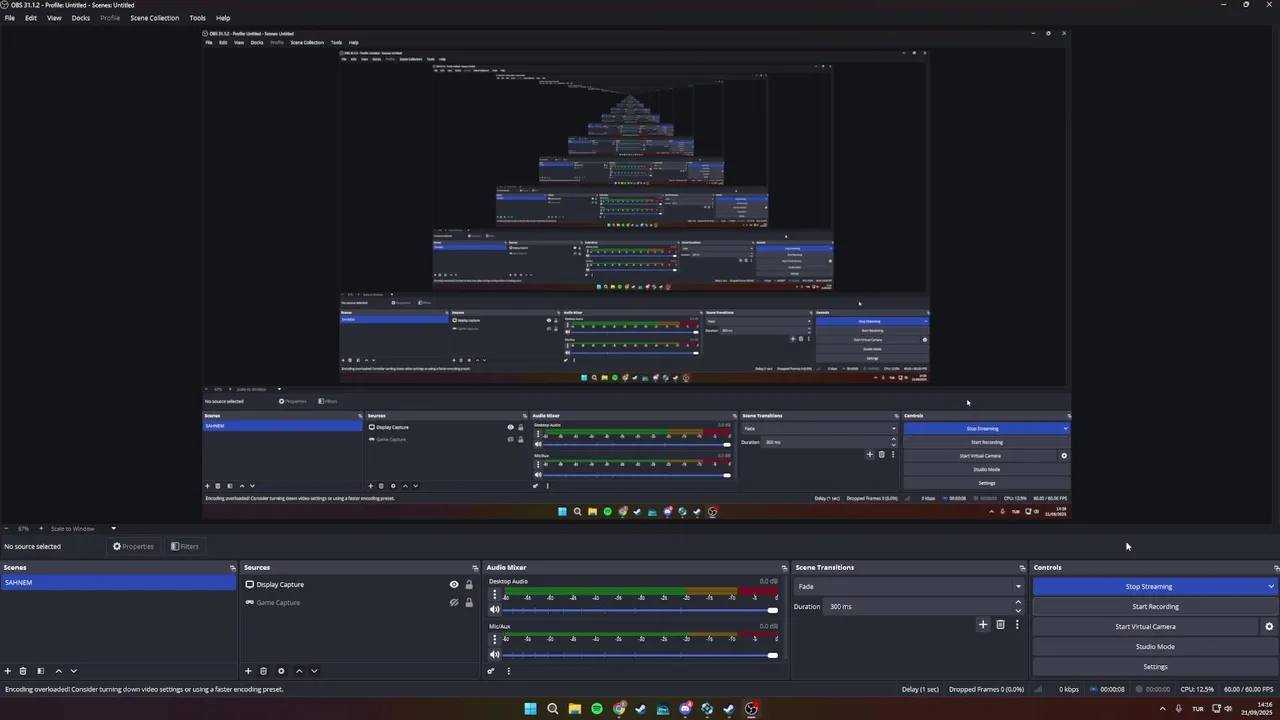
Task: Increase transition duration with up arrow
Action: [x=1018, y=603]
